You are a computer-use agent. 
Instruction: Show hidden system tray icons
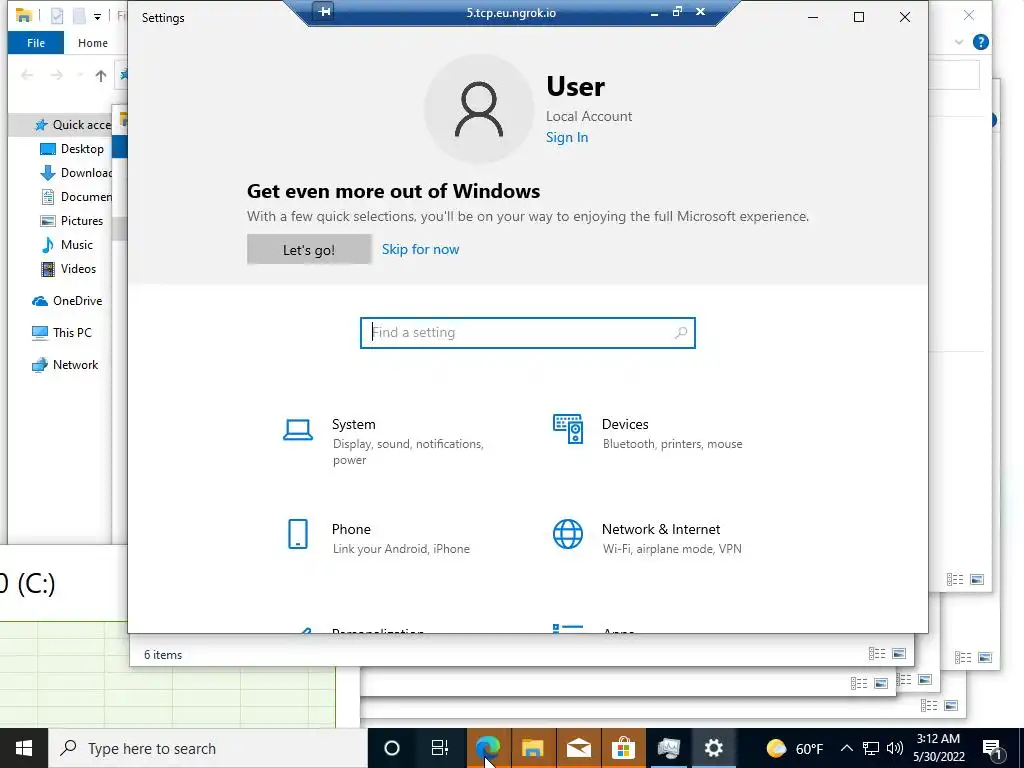[846, 748]
